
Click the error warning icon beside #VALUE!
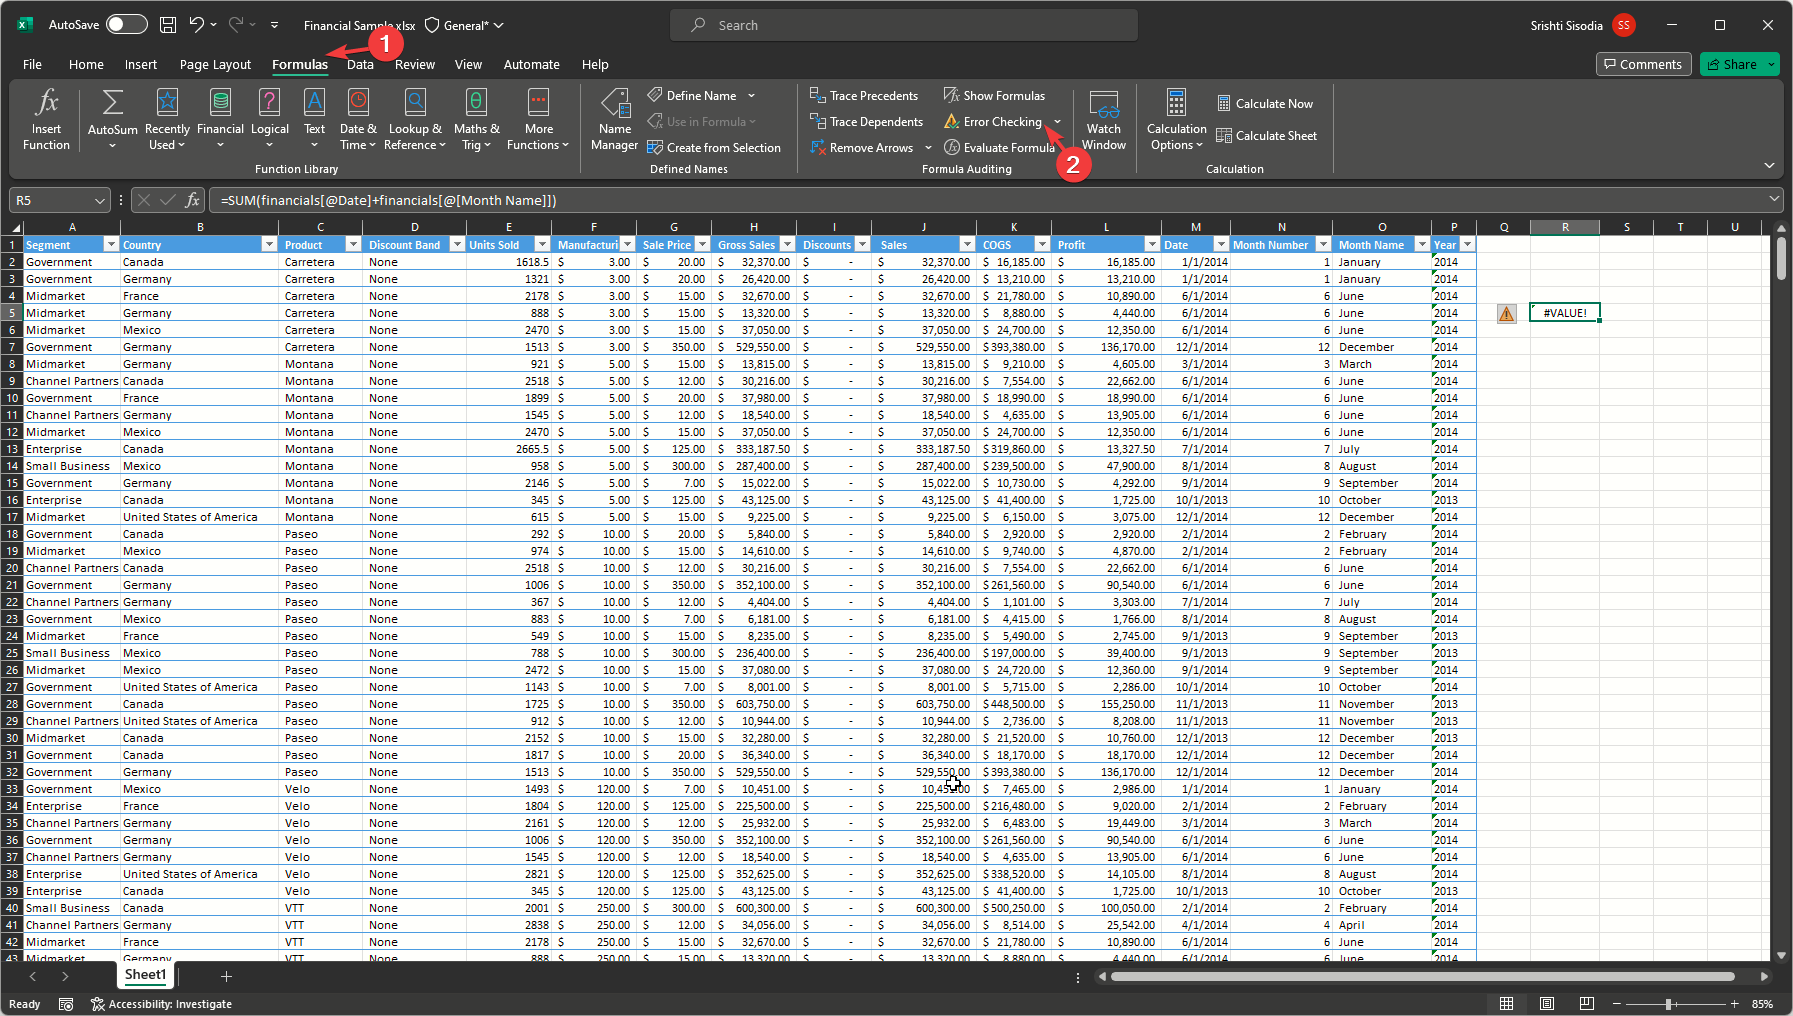point(1506,314)
